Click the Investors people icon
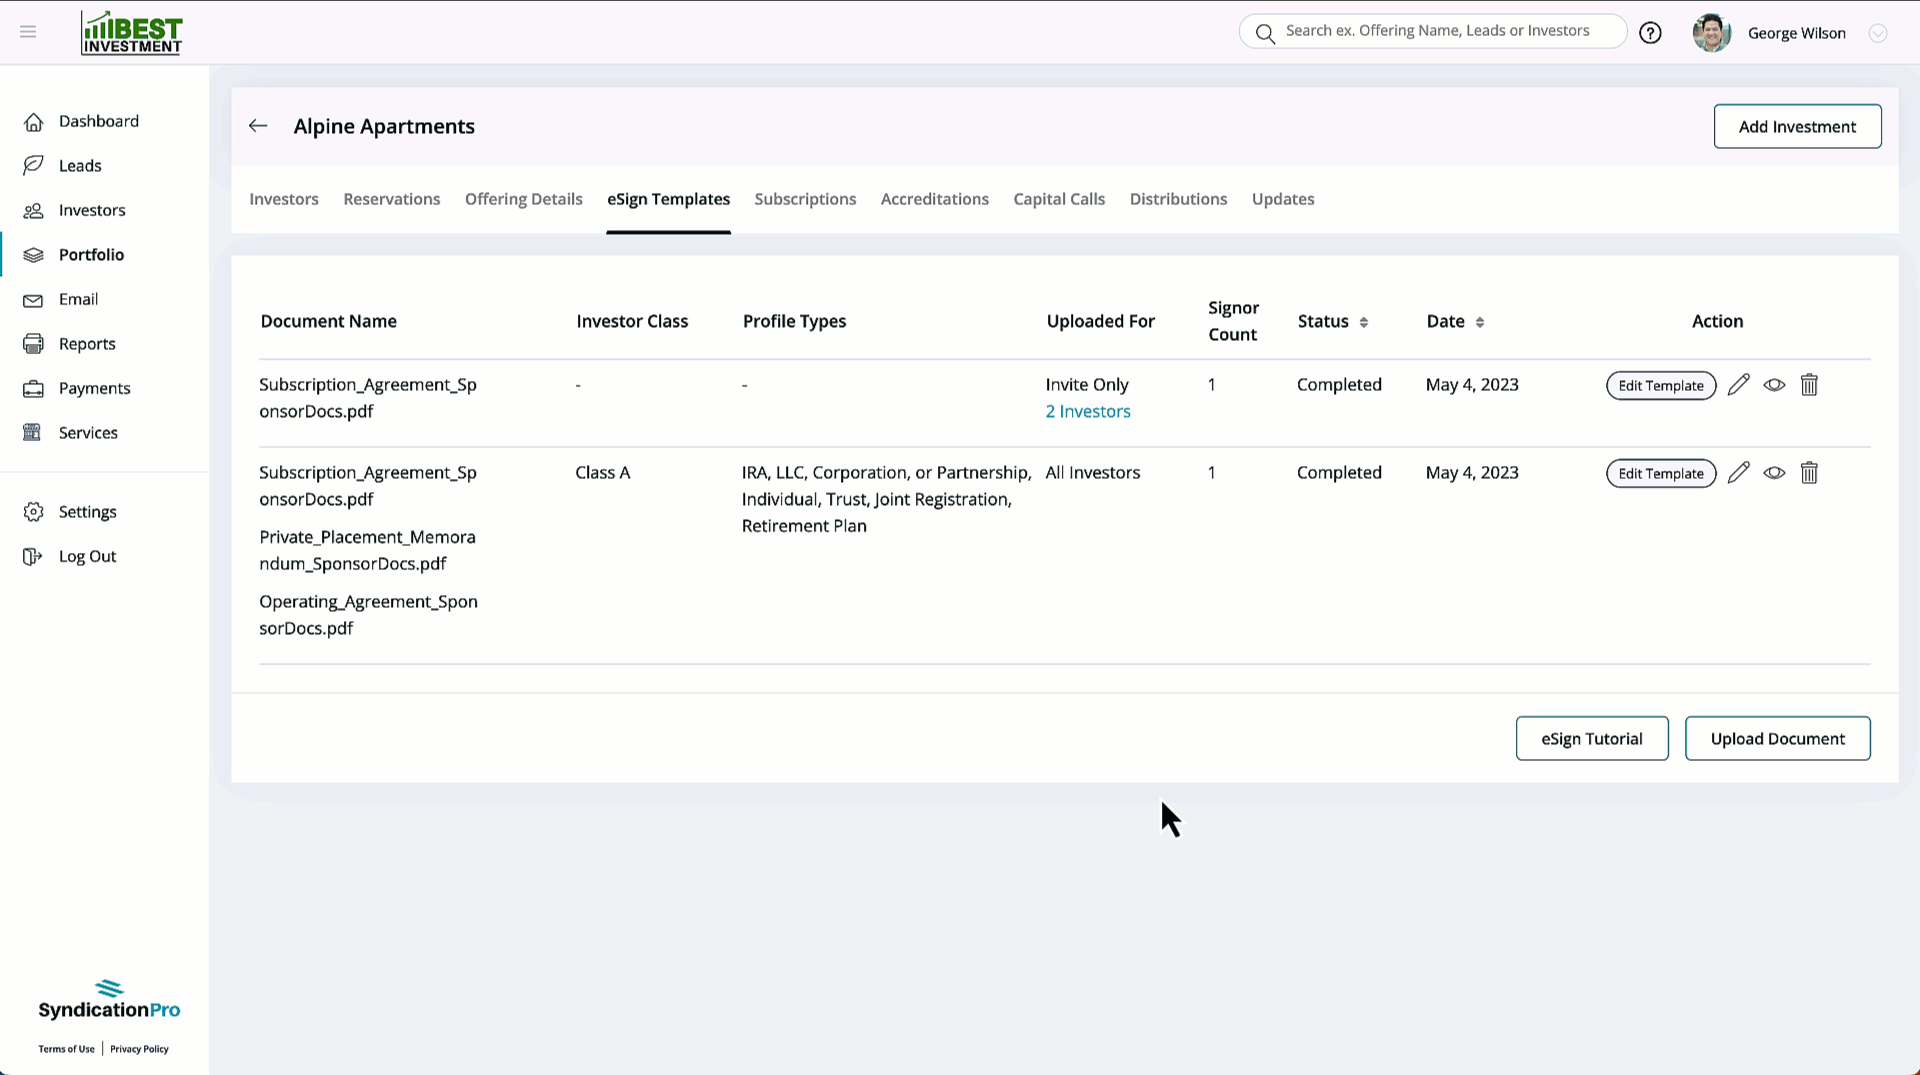 33,211
